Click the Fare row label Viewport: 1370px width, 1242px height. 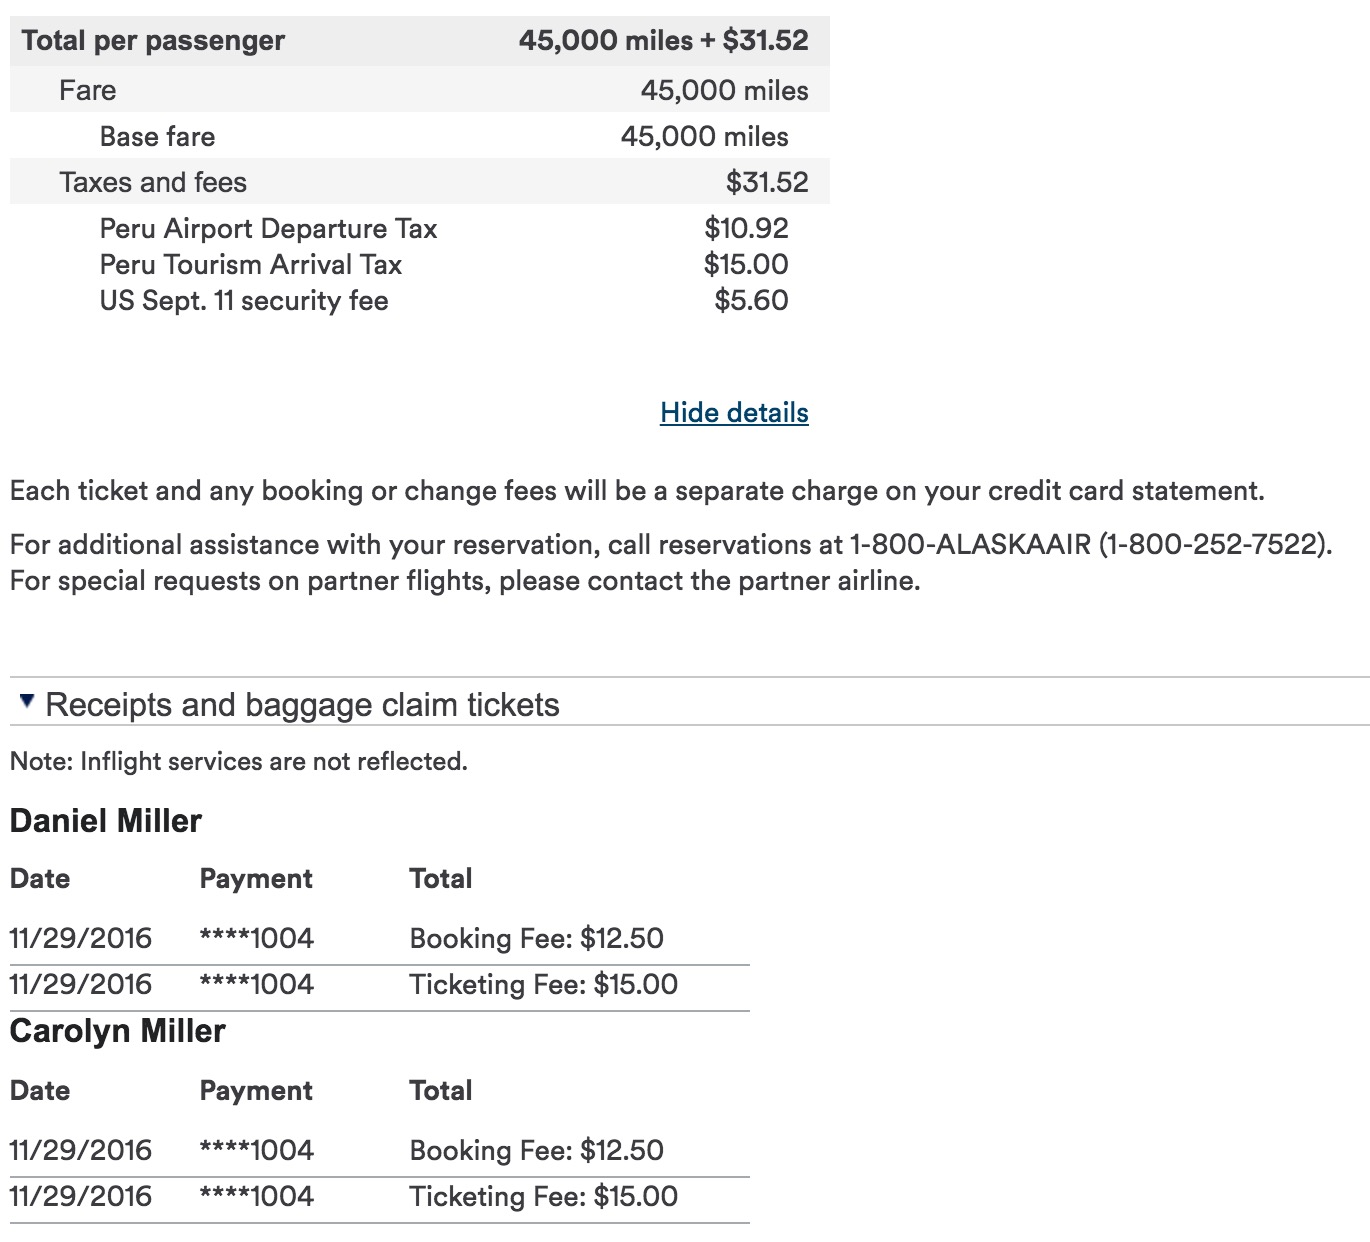point(87,91)
